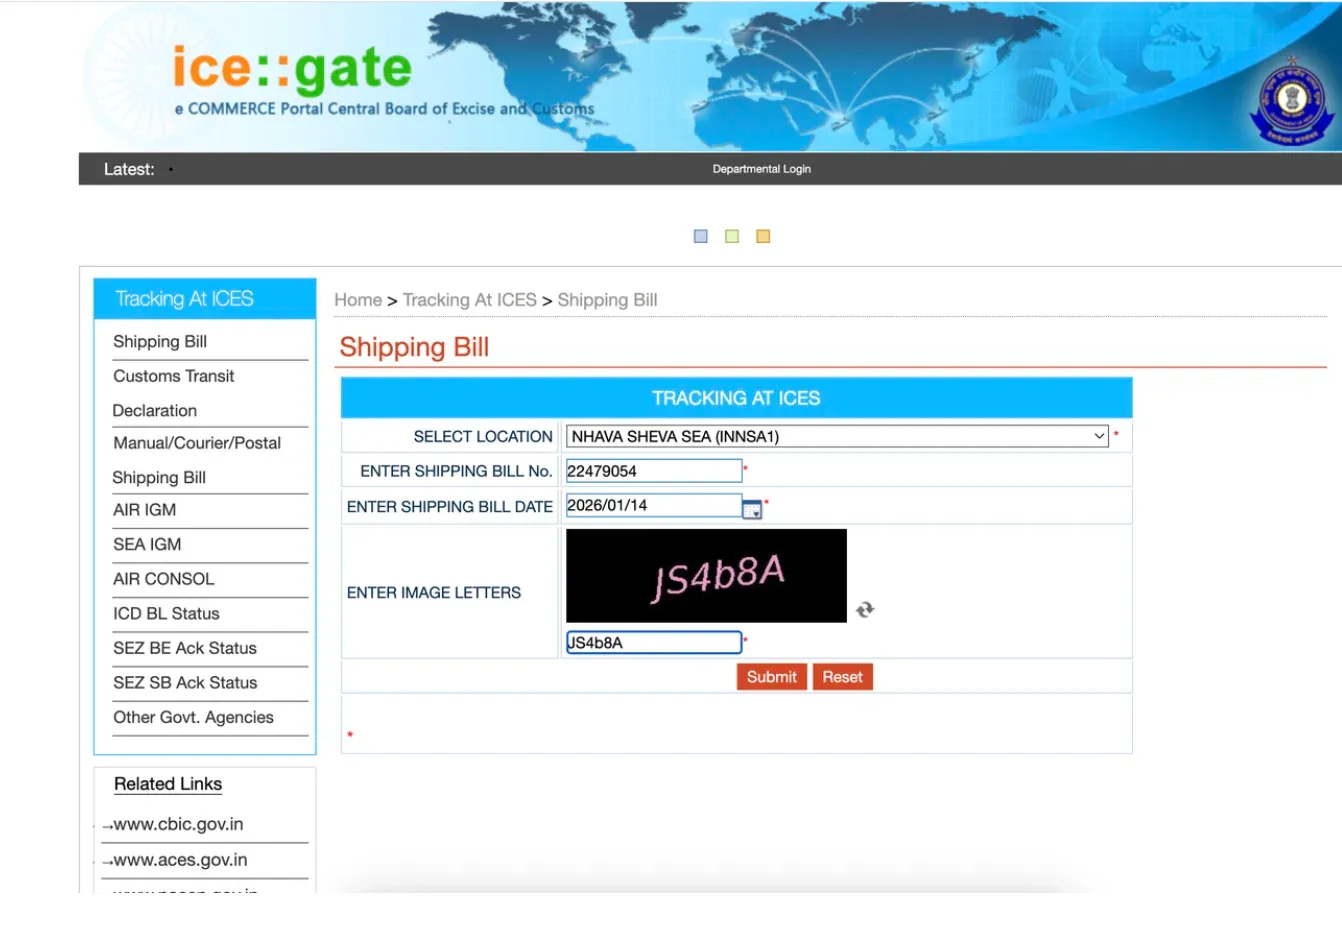Open the Departmental Login link
The width and height of the screenshot is (1342, 944).
pos(761,169)
